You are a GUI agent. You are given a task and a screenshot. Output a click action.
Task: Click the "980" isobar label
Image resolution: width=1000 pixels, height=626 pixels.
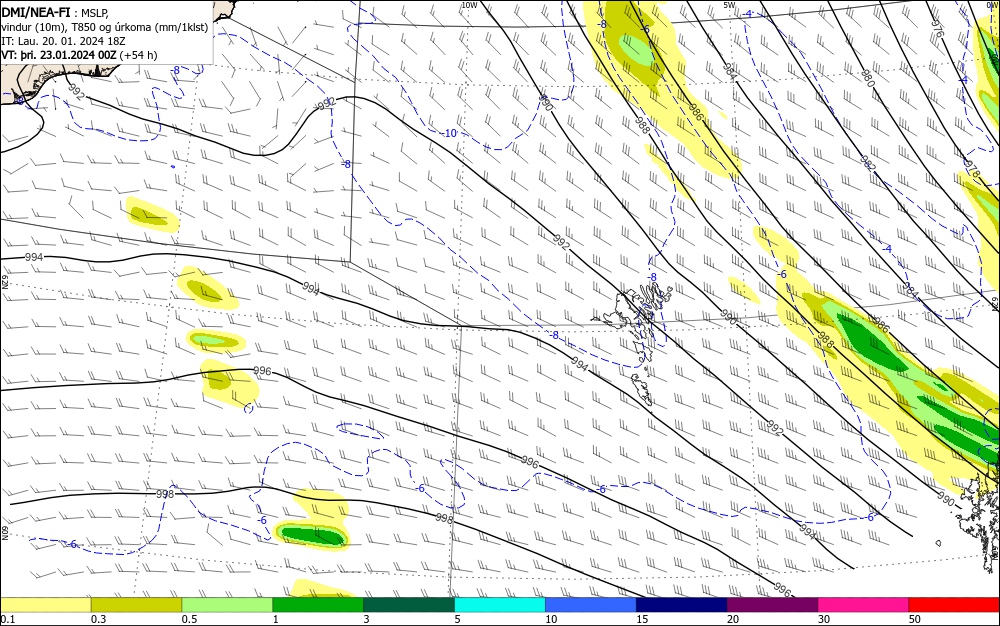(867, 79)
